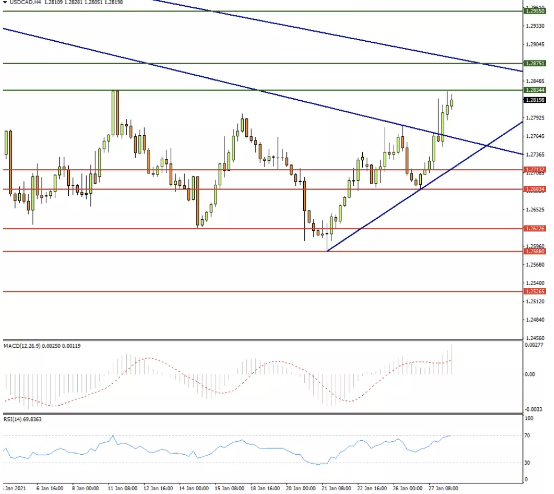
Task: Select the black current price tag 1.28198
Action: [535, 100]
